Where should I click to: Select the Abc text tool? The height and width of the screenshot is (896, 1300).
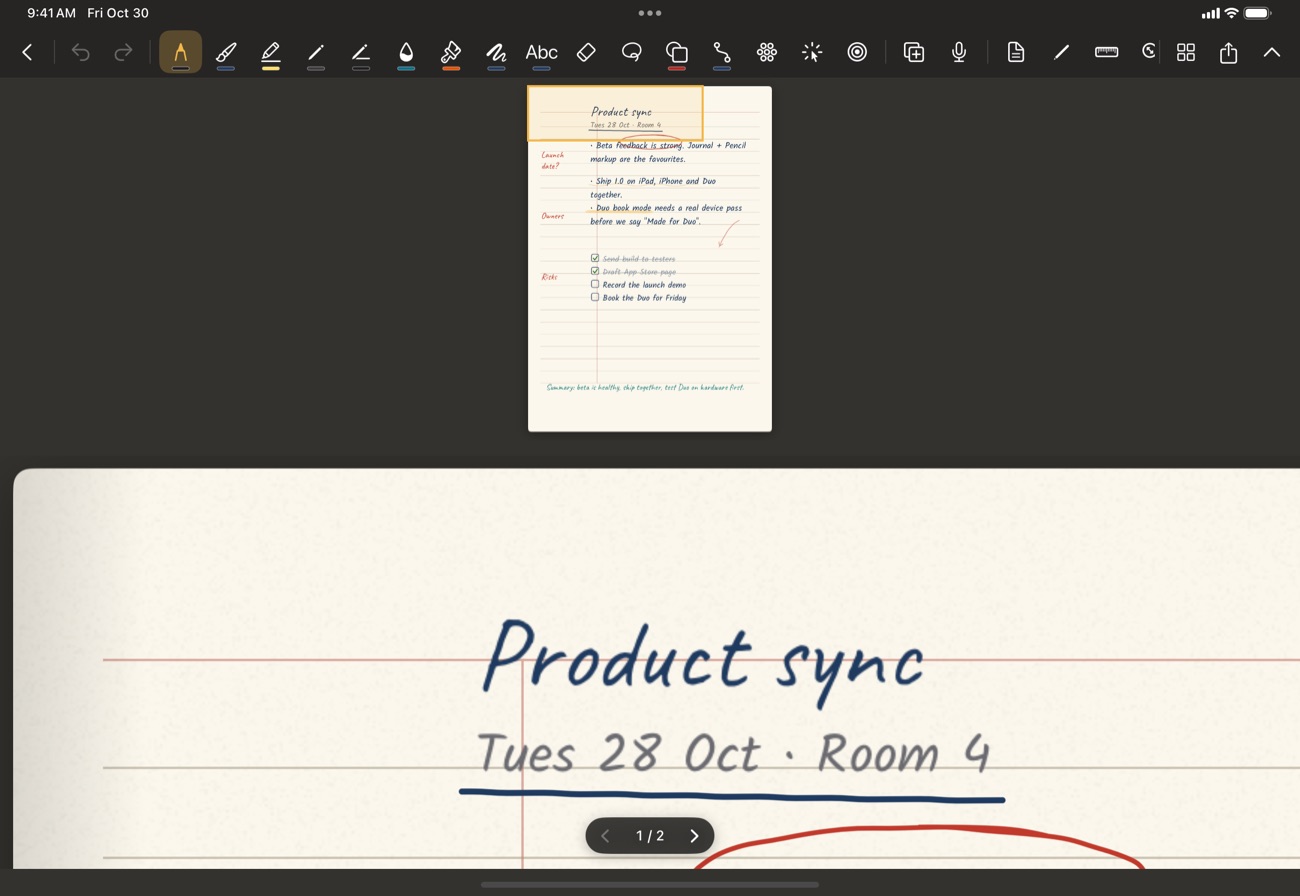click(541, 53)
